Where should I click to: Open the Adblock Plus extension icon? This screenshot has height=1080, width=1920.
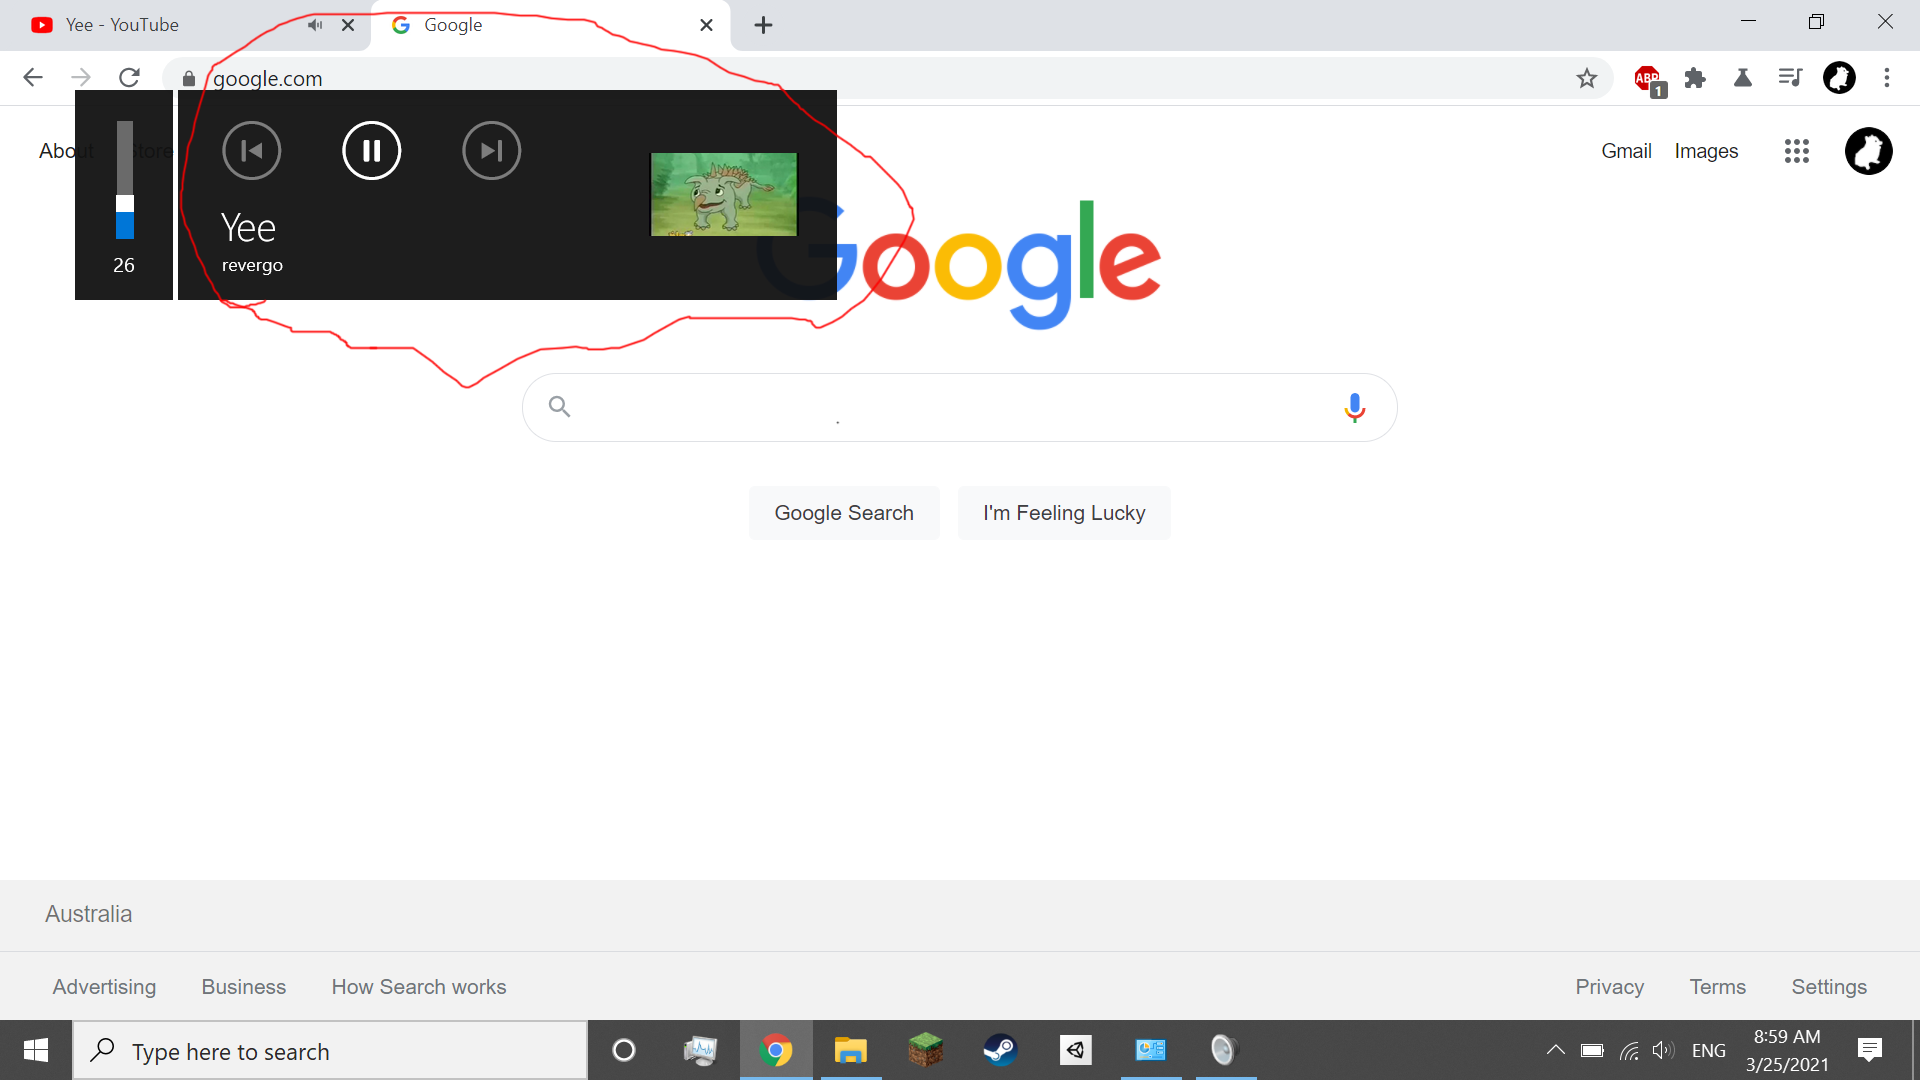(1648, 79)
